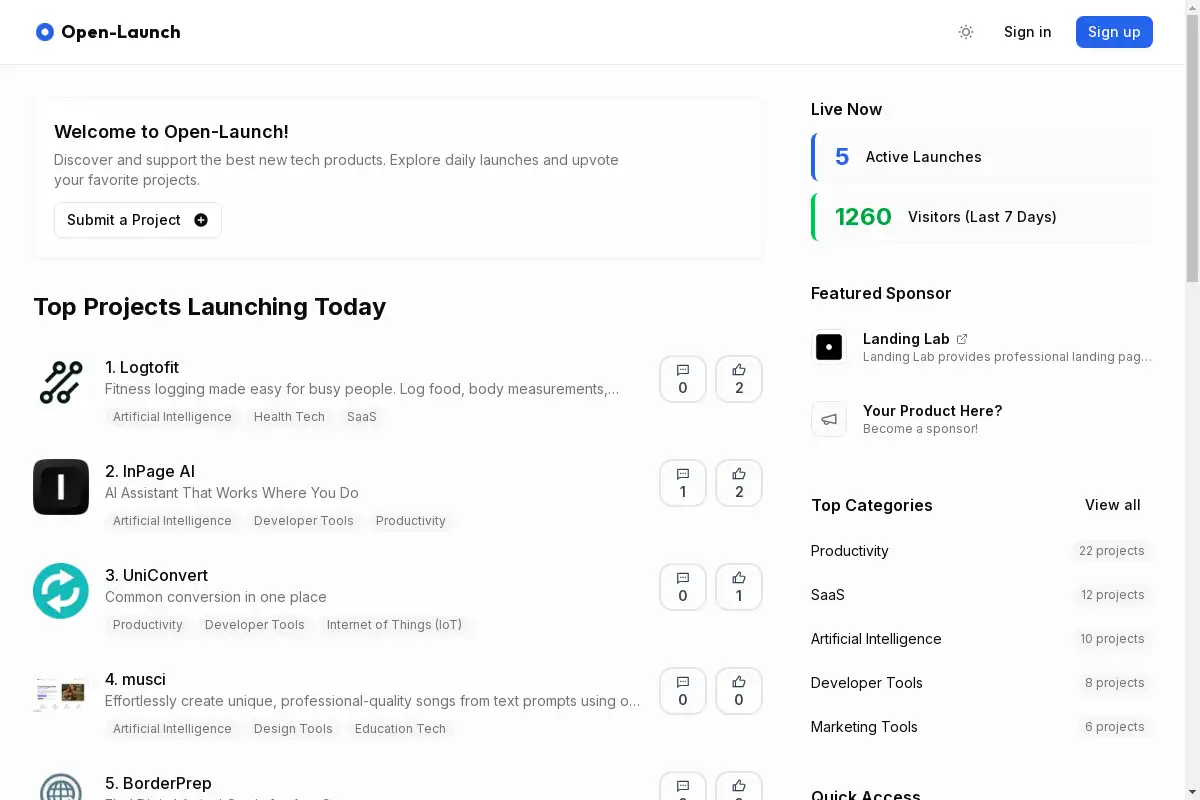
Task: Click the "6 projects" count badge
Action: pyautogui.click(x=1115, y=727)
